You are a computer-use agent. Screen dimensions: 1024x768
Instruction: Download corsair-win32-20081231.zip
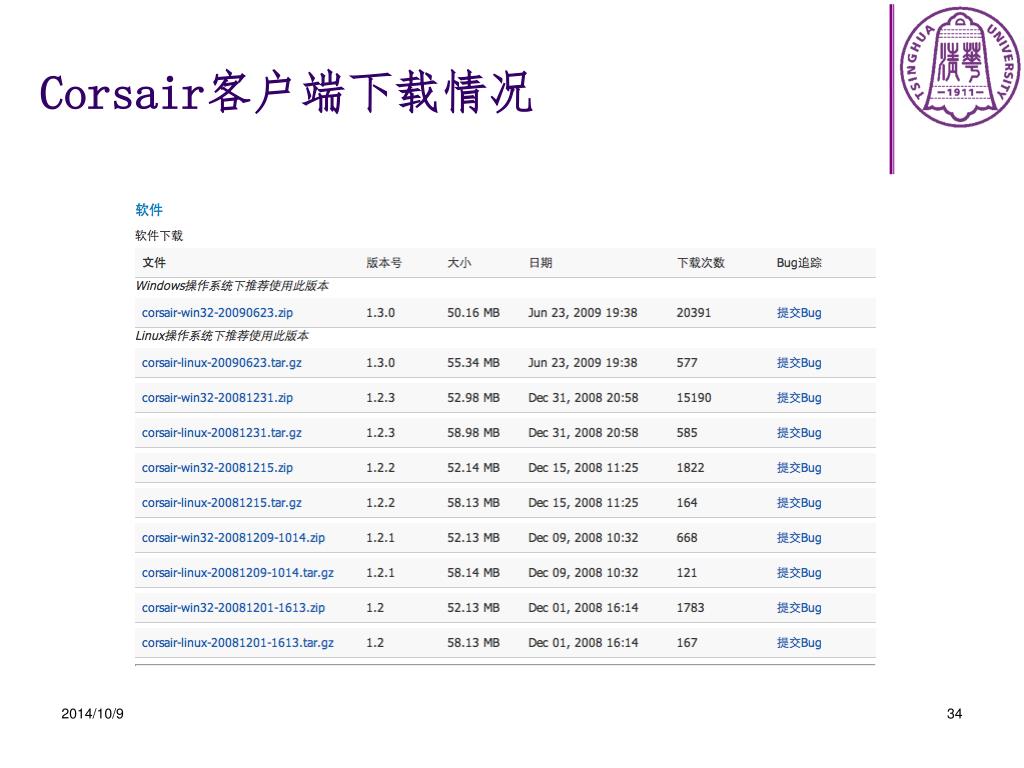point(217,398)
